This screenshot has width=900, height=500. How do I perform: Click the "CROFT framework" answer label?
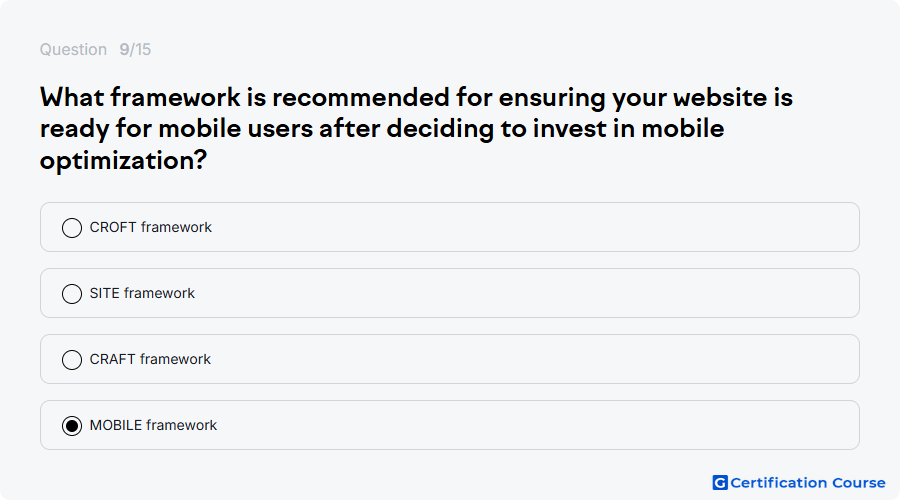(150, 227)
